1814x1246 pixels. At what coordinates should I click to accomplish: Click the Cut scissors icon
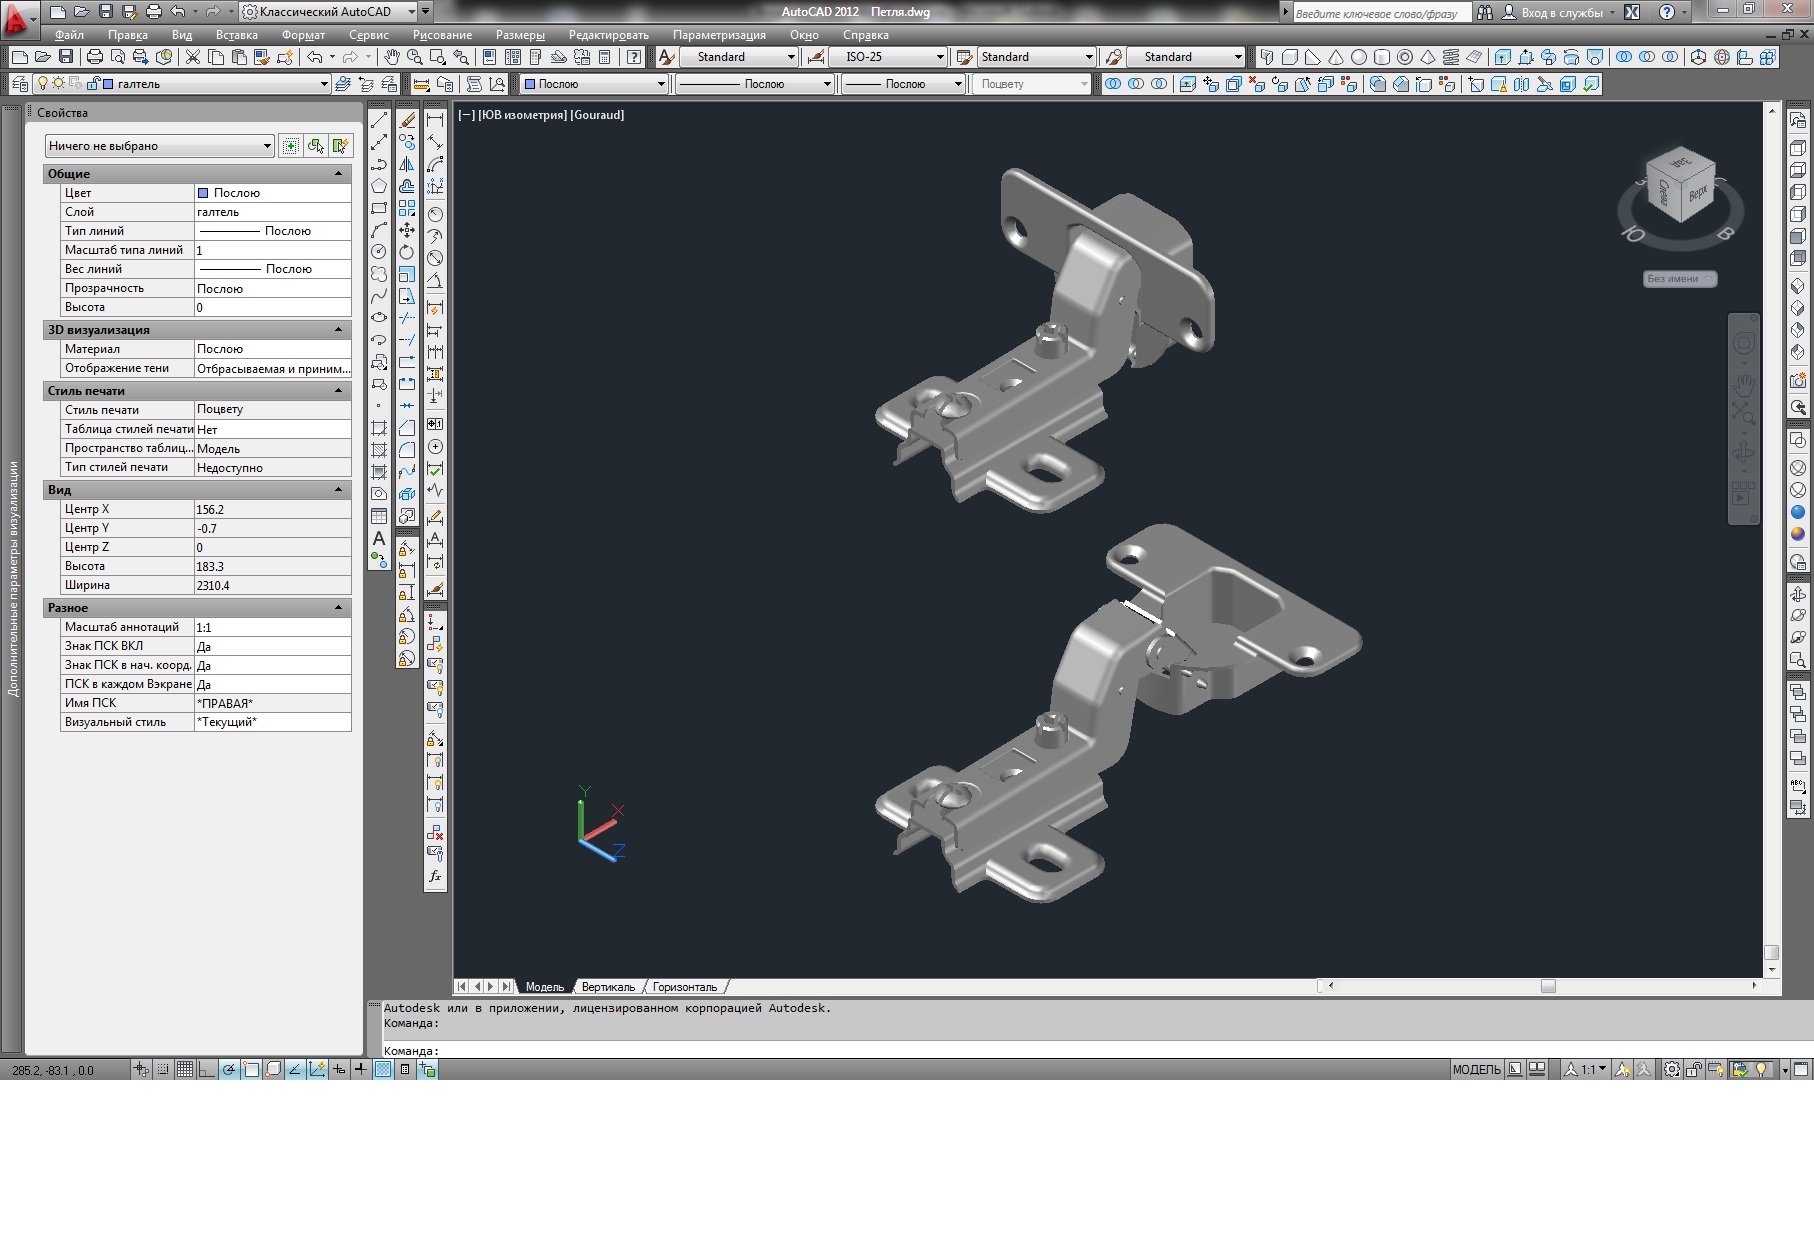[x=193, y=57]
